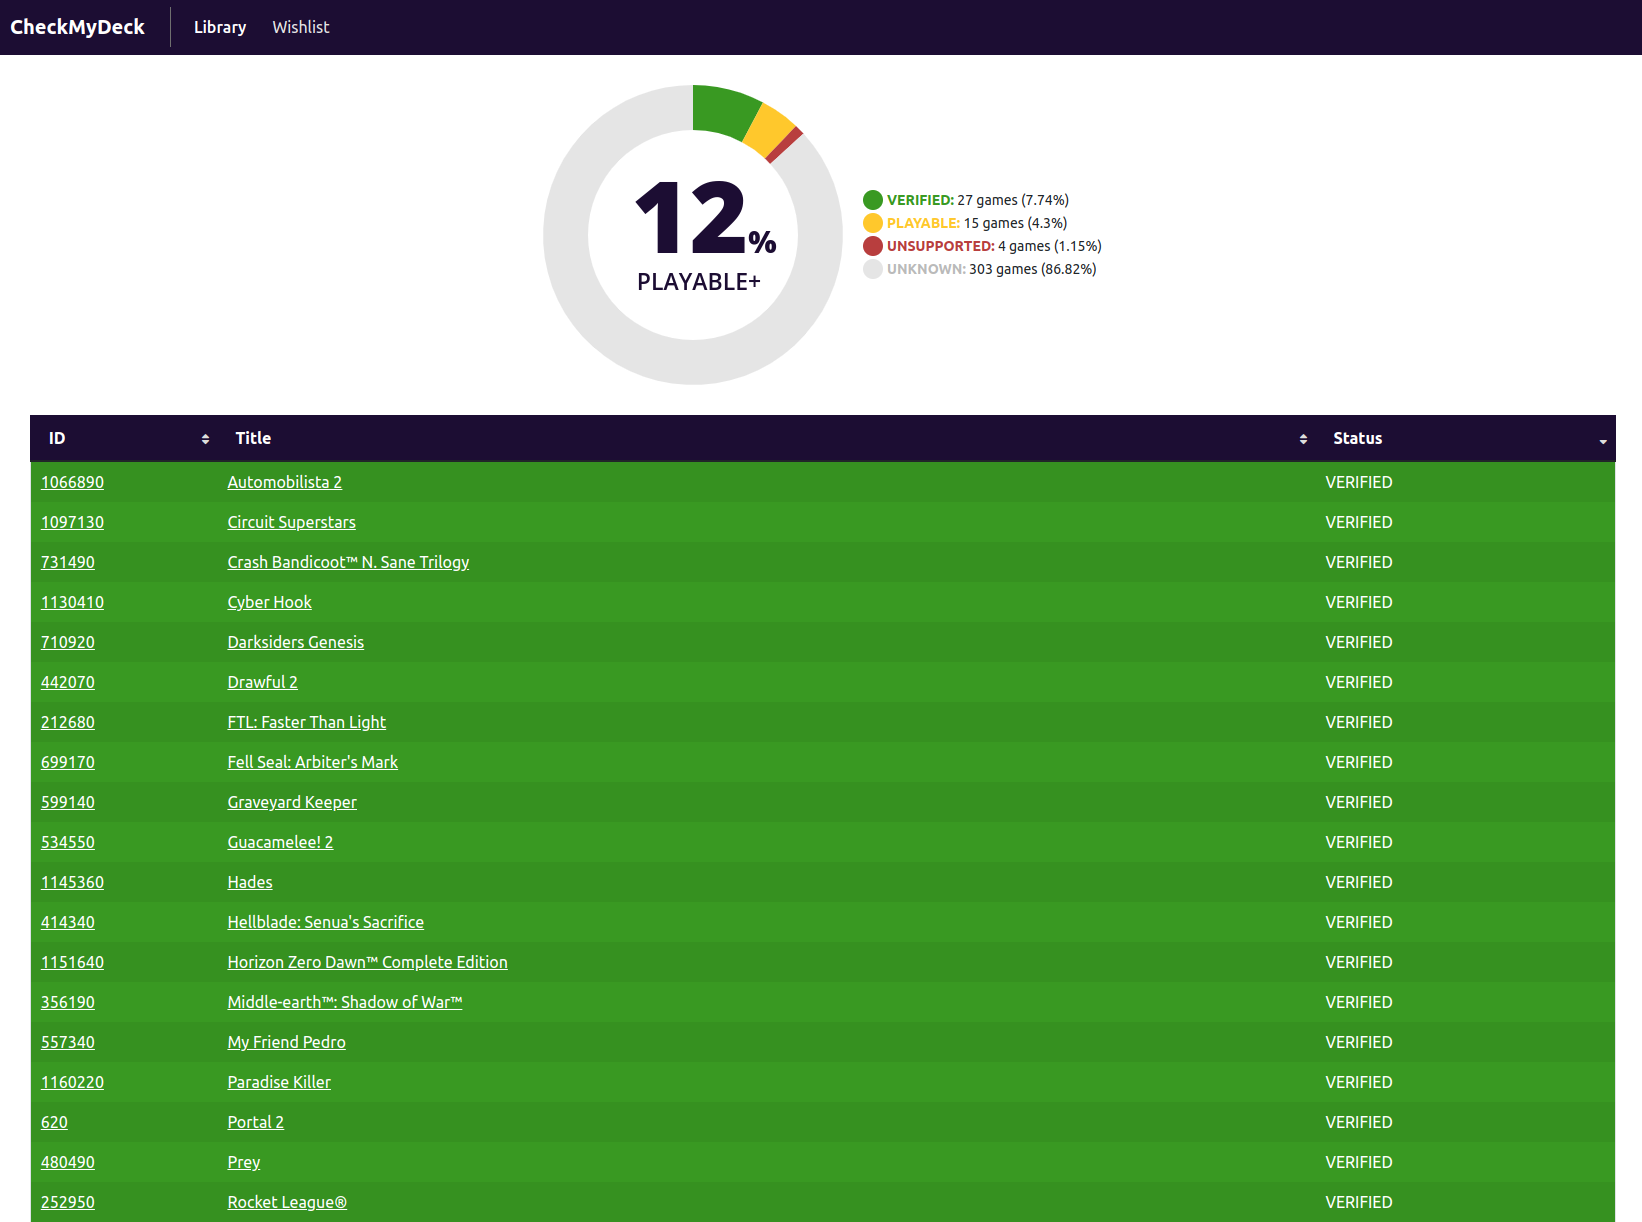Click app ID 699170 link
Screen dimensions: 1642x1222
(68, 762)
